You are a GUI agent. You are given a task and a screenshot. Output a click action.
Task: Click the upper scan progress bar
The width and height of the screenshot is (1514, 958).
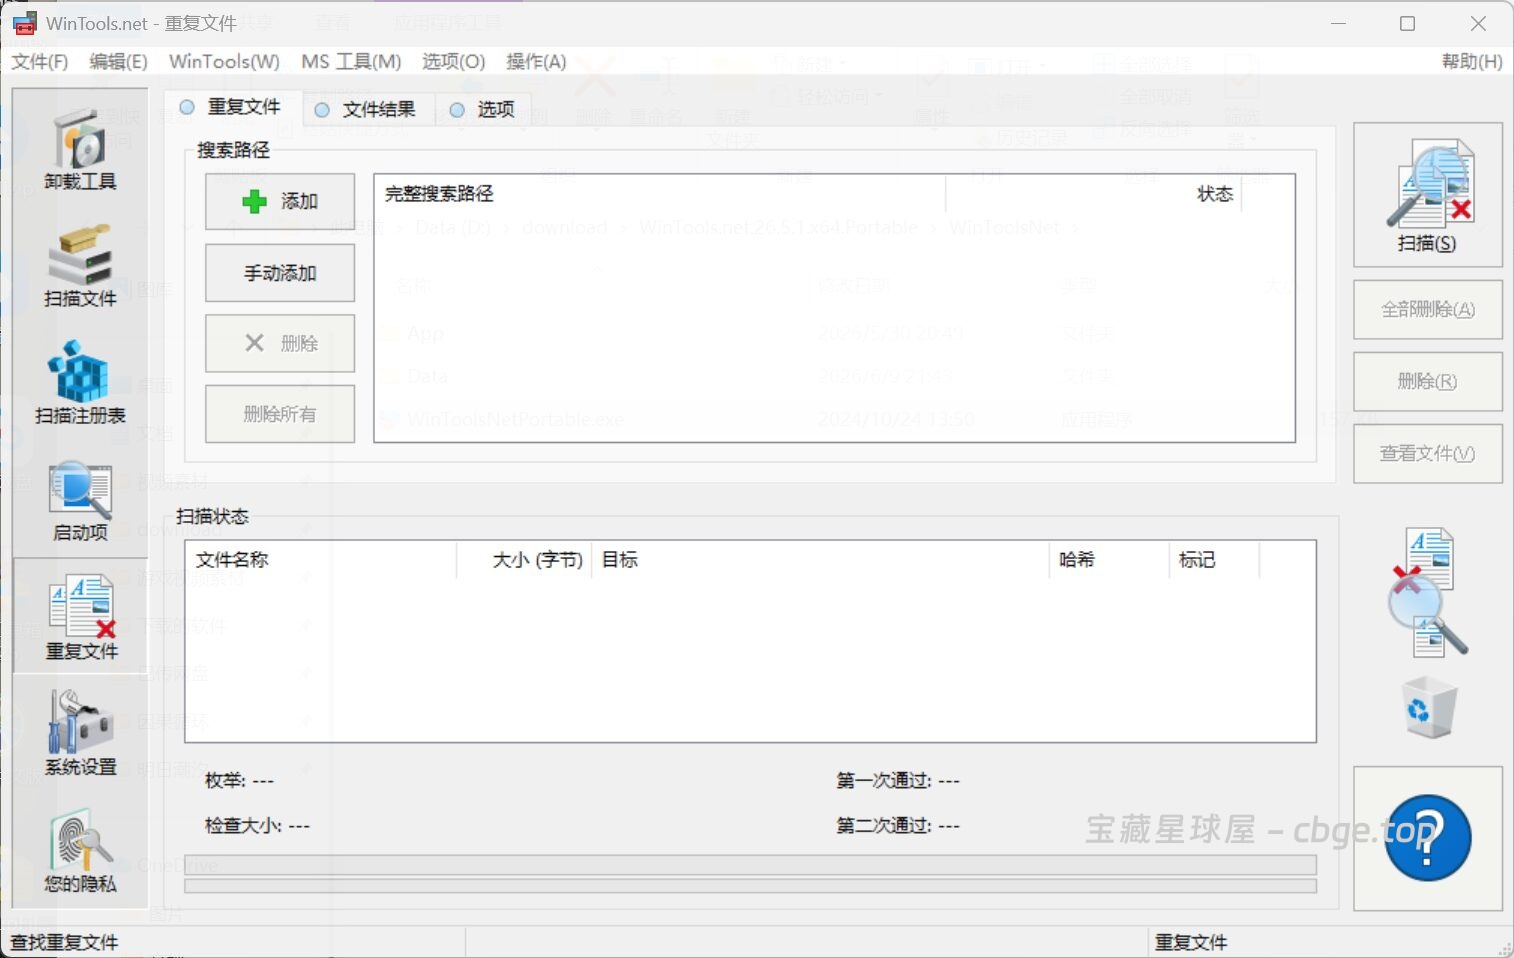point(750,865)
